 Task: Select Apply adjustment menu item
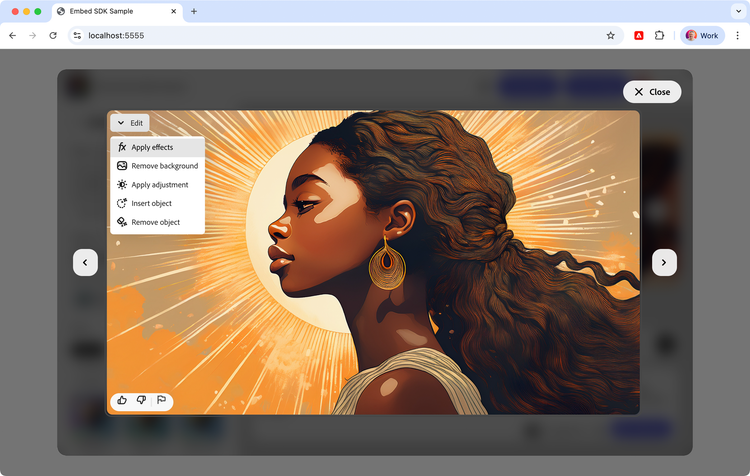(159, 185)
